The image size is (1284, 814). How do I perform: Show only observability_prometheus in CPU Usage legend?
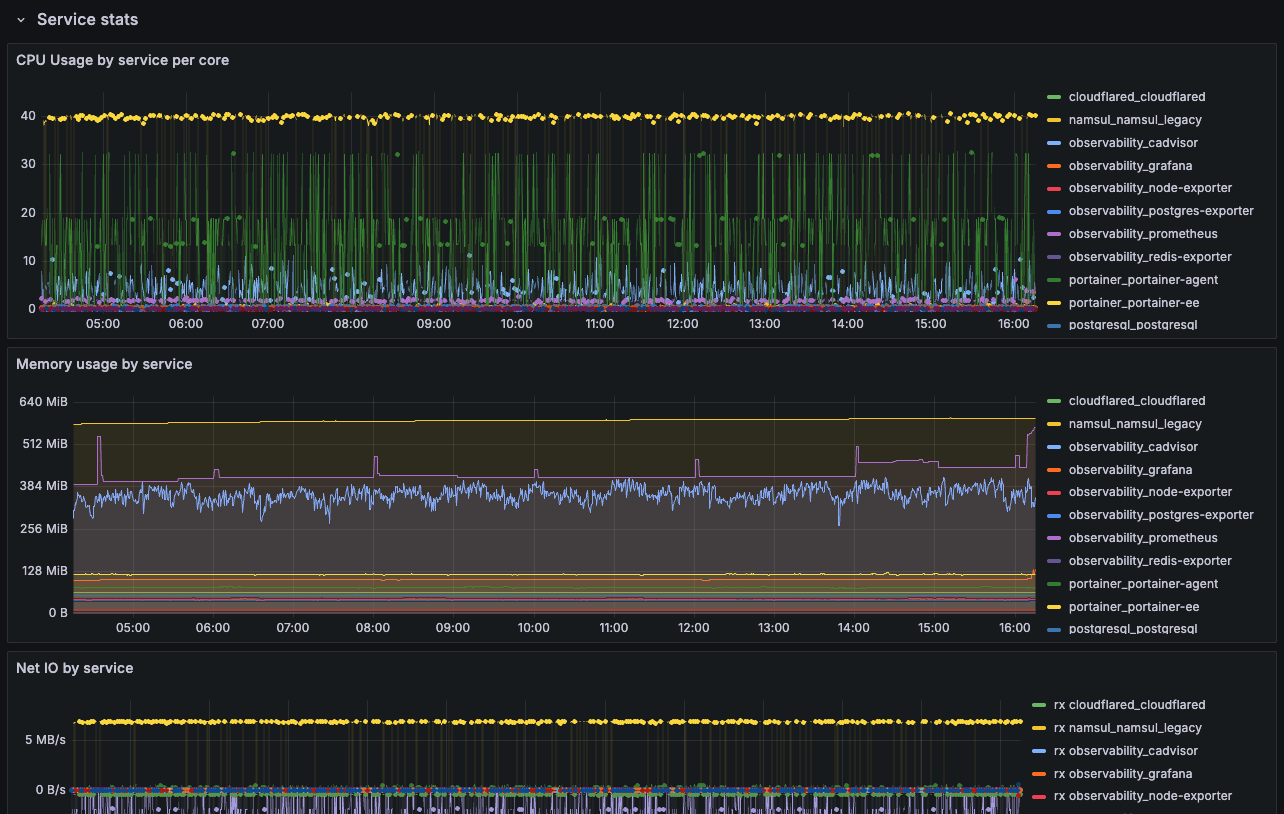click(1143, 234)
